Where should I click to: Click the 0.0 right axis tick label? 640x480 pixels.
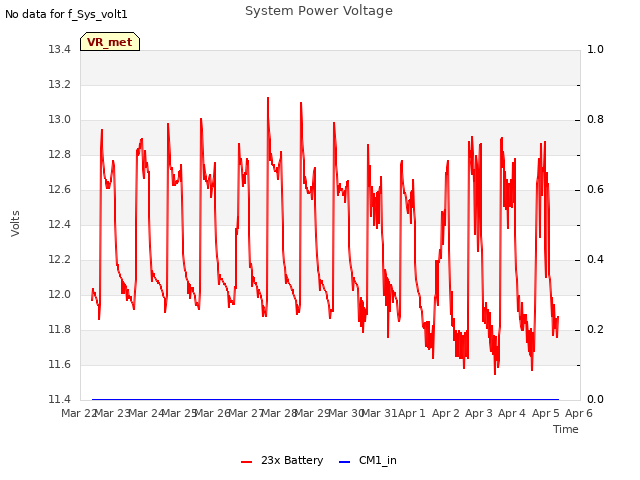point(595,399)
